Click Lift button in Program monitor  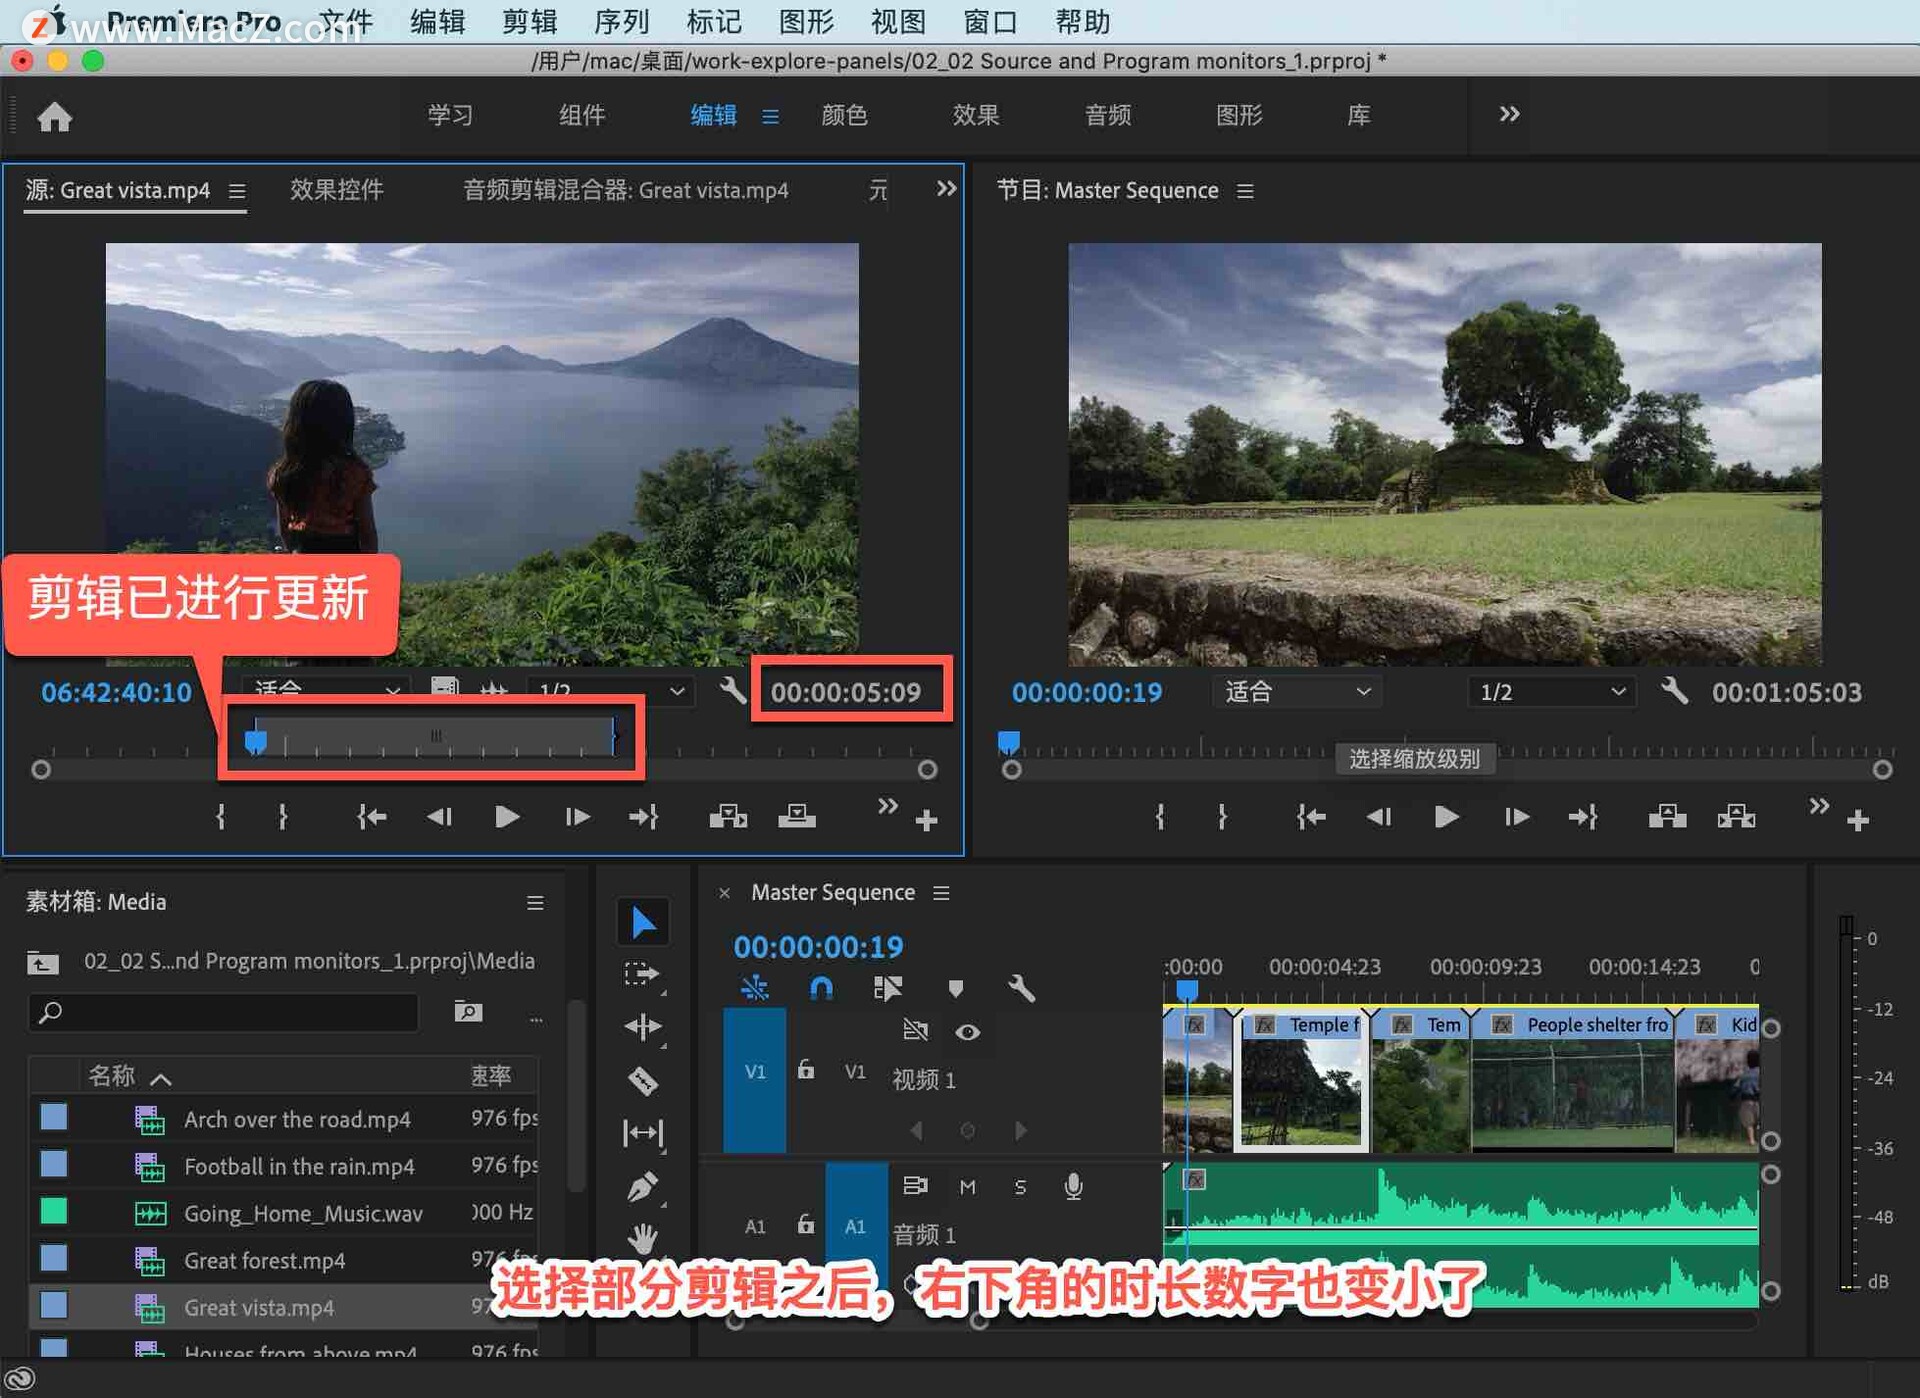coord(1667,817)
